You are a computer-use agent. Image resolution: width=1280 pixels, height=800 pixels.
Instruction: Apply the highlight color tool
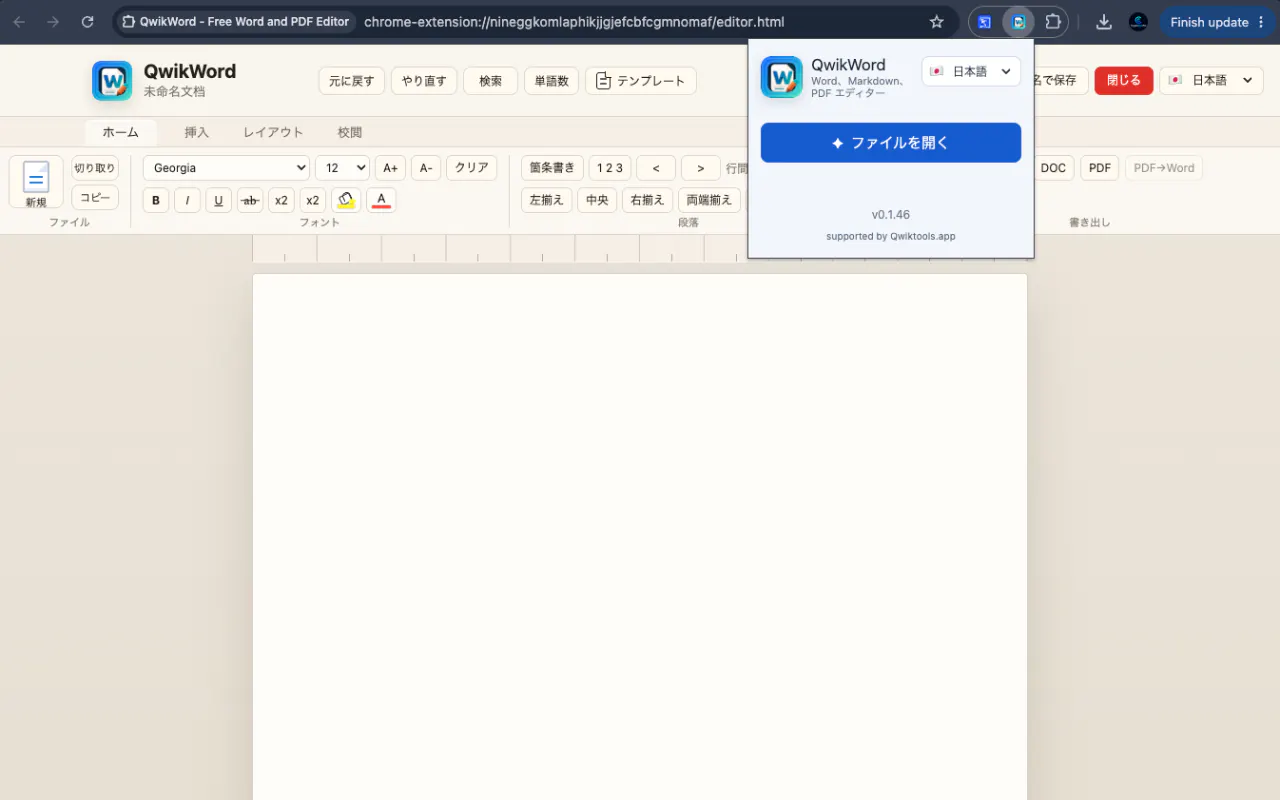click(346, 200)
